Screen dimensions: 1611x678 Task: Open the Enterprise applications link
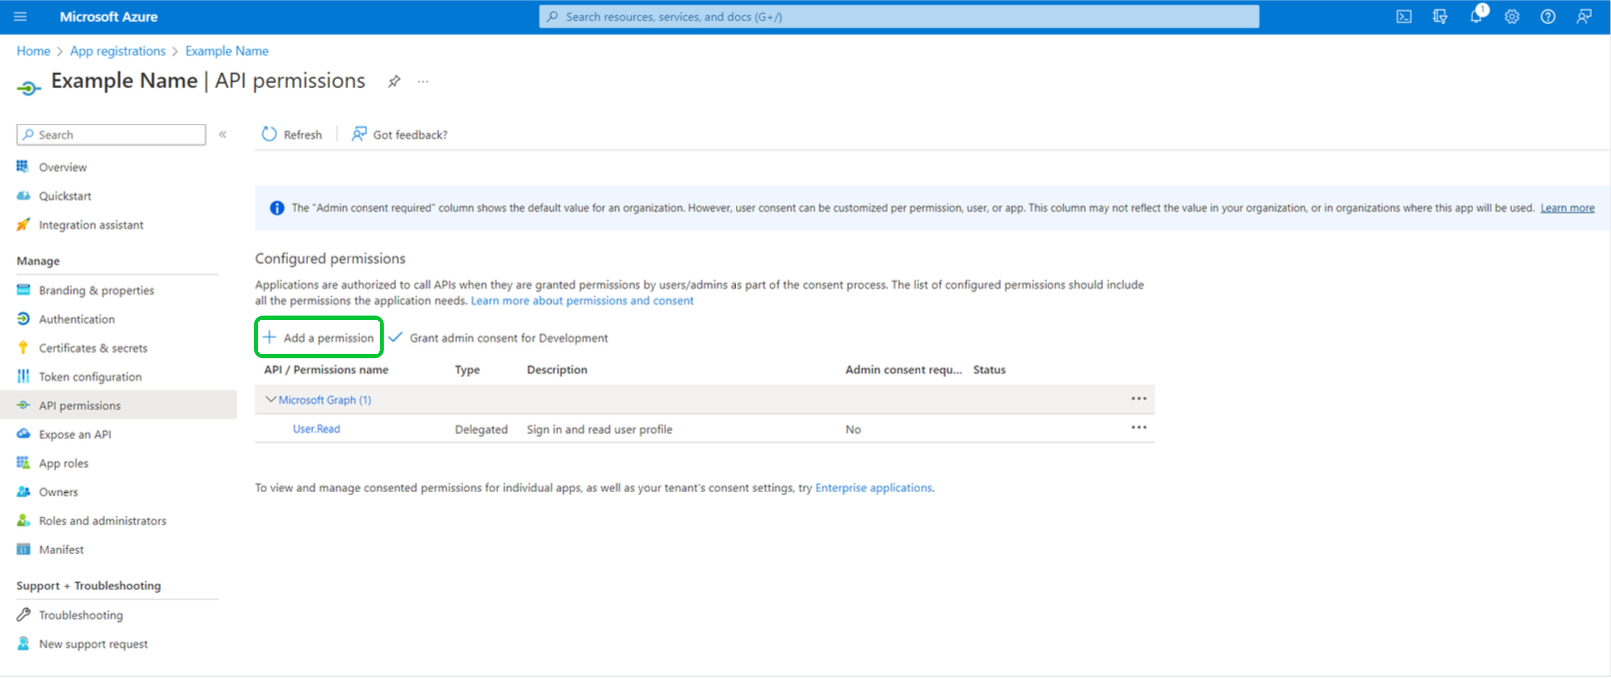873,488
